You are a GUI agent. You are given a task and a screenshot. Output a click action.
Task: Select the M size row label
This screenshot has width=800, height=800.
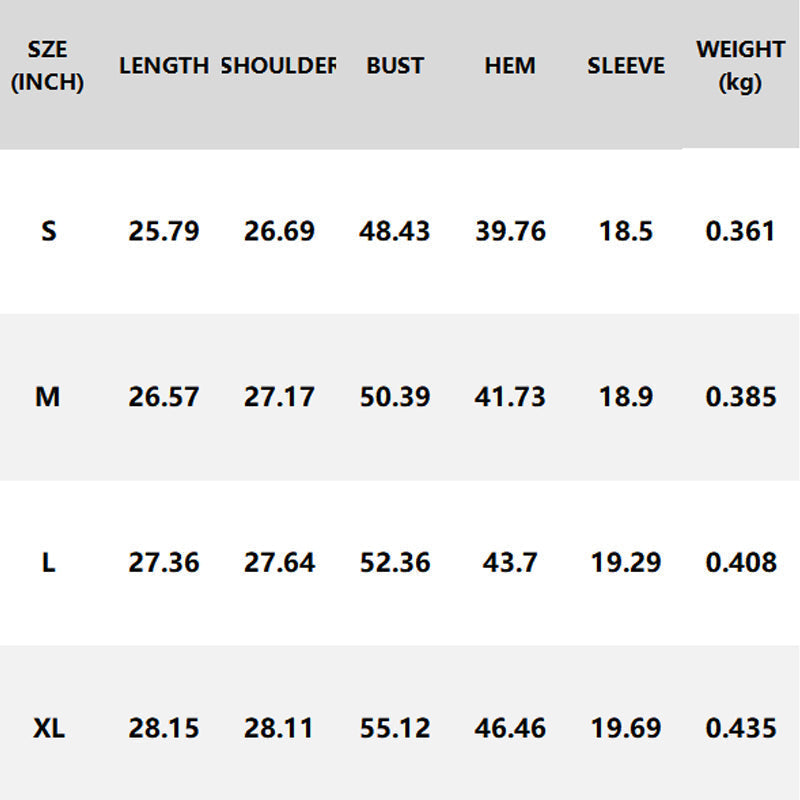[48, 397]
